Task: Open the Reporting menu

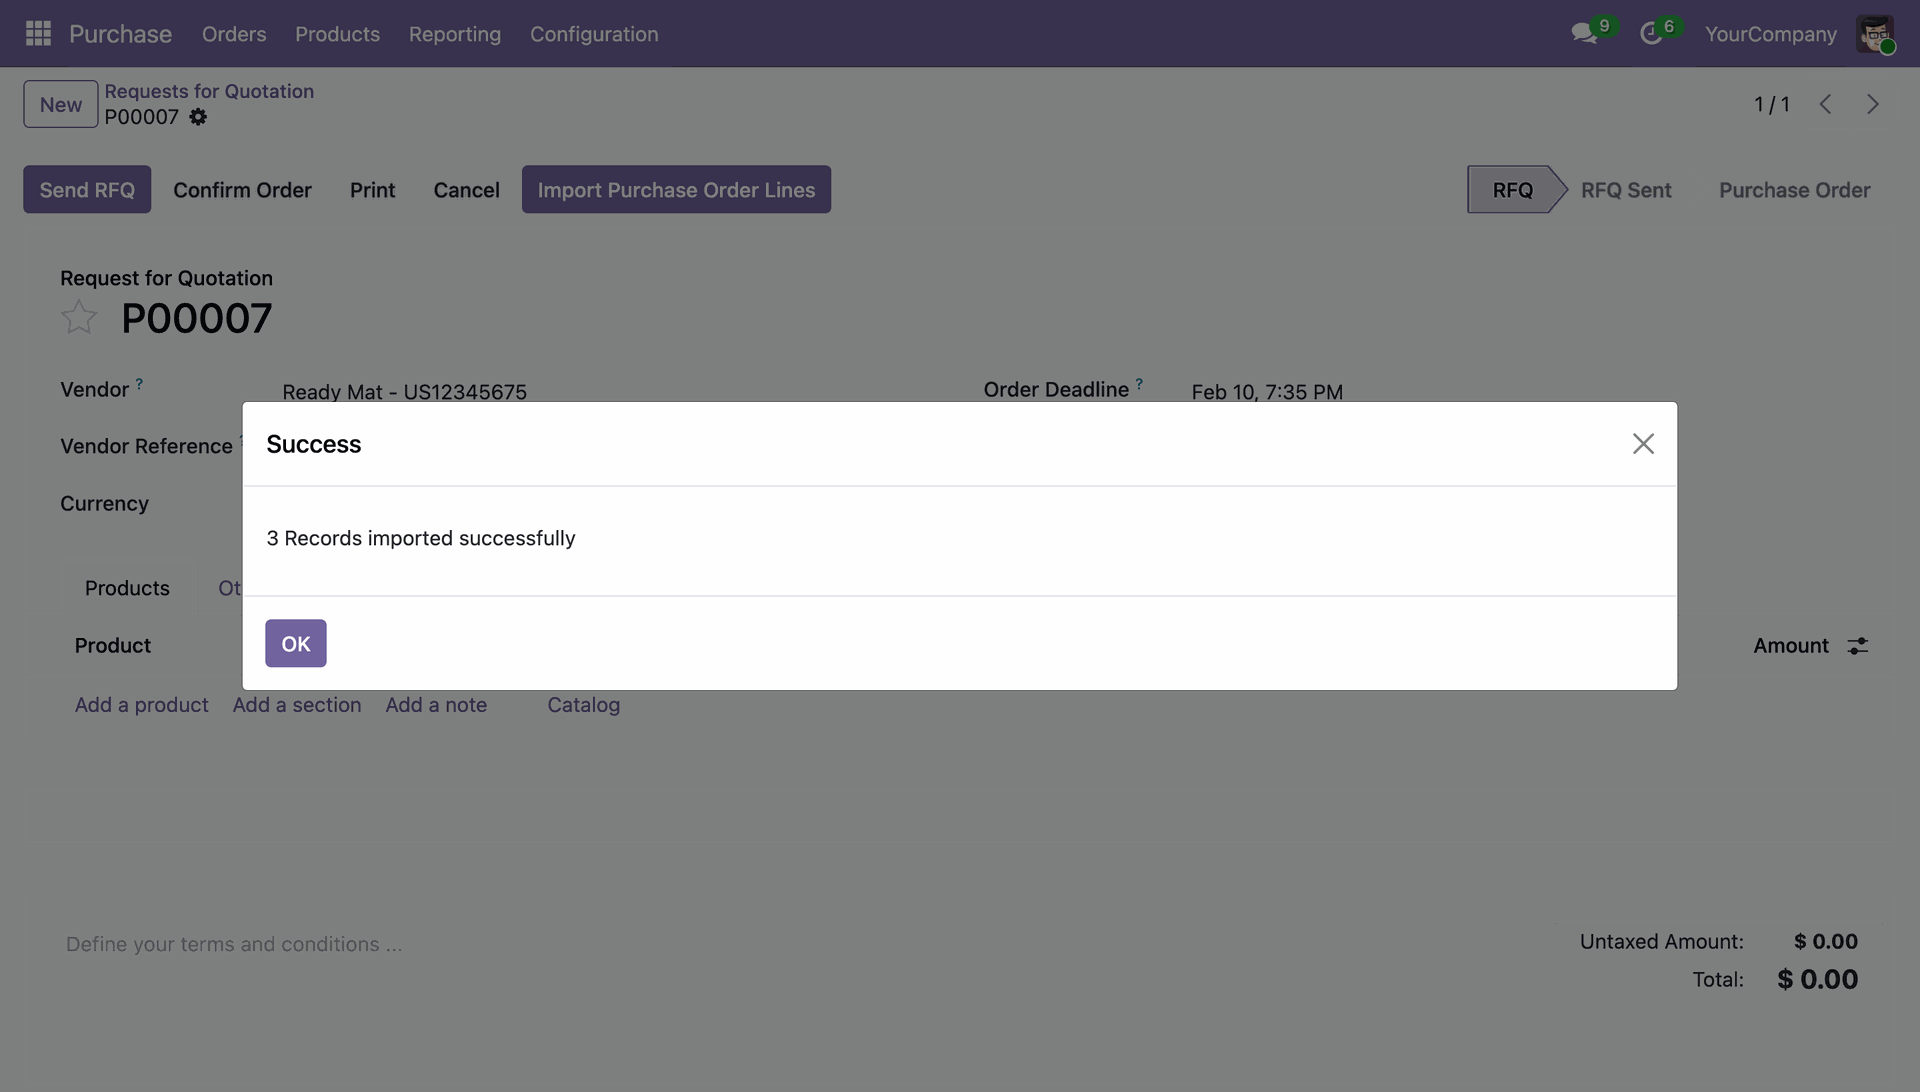Action: click(x=455, y=34)
